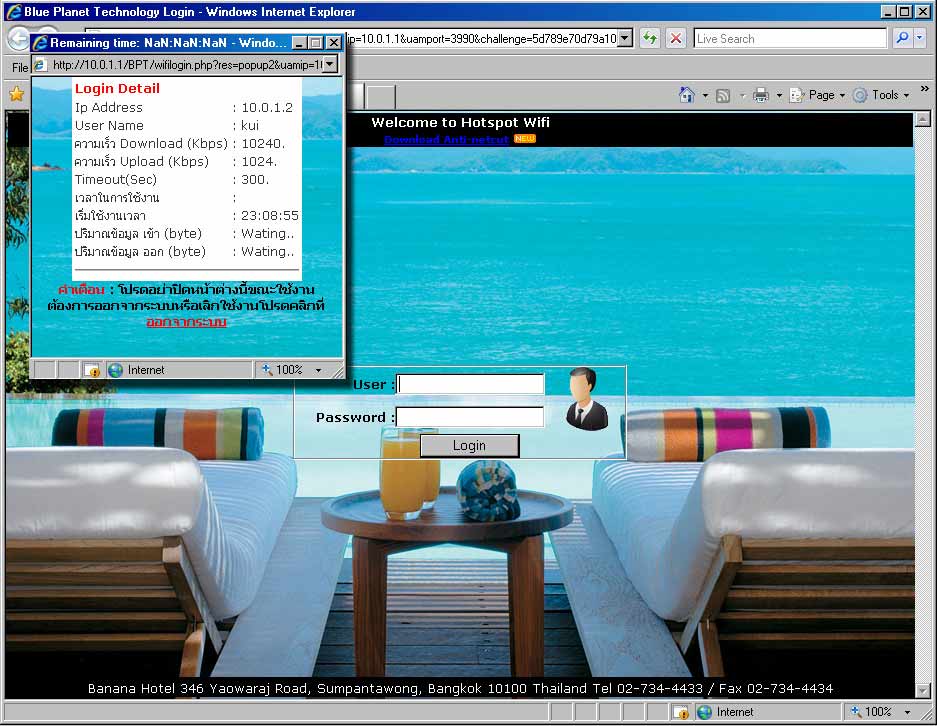Image resolution: width=937 pixels, height=726 pixels.
Task: Click main status bar security lock icon
Action: tap(681, 712)
